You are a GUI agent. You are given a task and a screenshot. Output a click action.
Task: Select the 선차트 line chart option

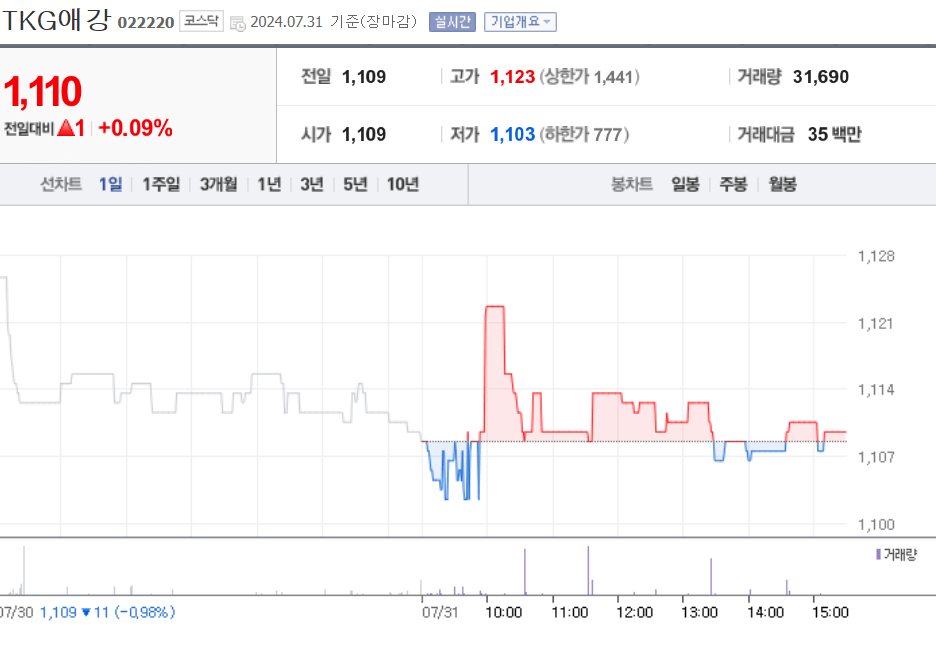60,184
